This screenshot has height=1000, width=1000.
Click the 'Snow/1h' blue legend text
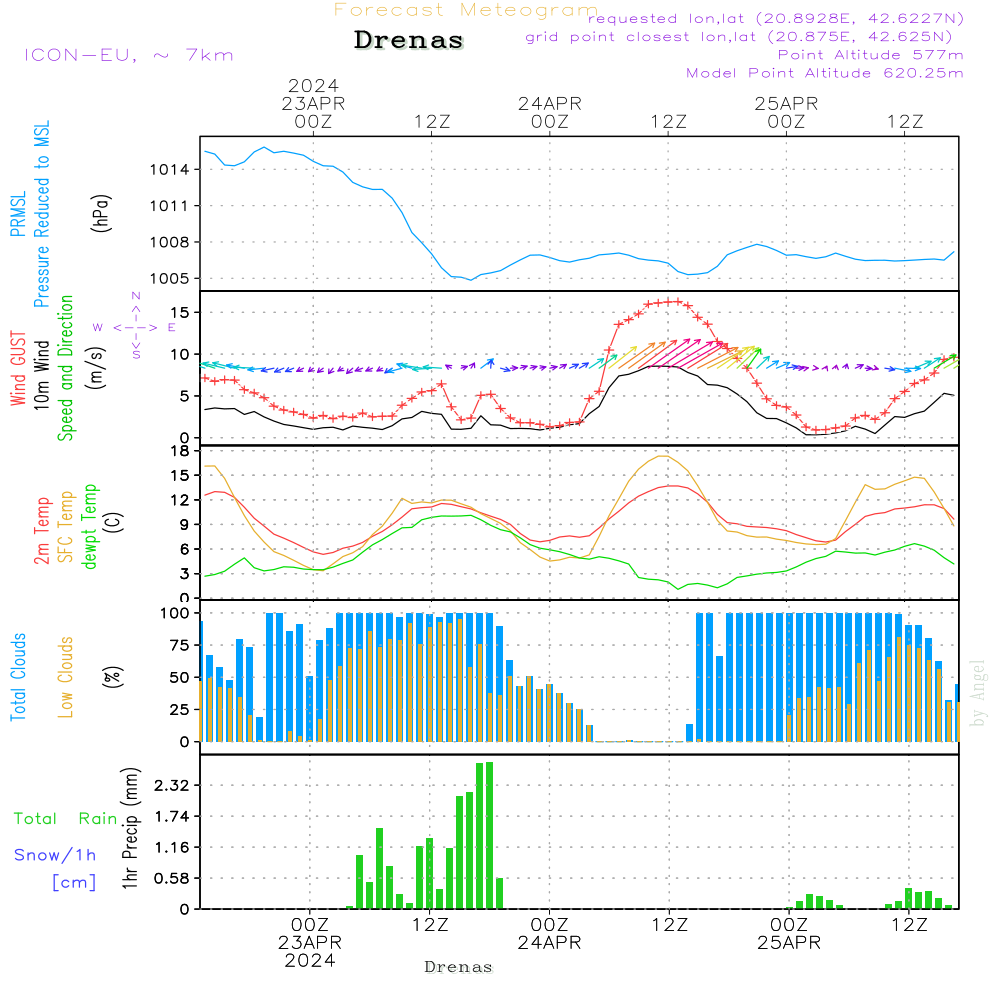[55, 855]
